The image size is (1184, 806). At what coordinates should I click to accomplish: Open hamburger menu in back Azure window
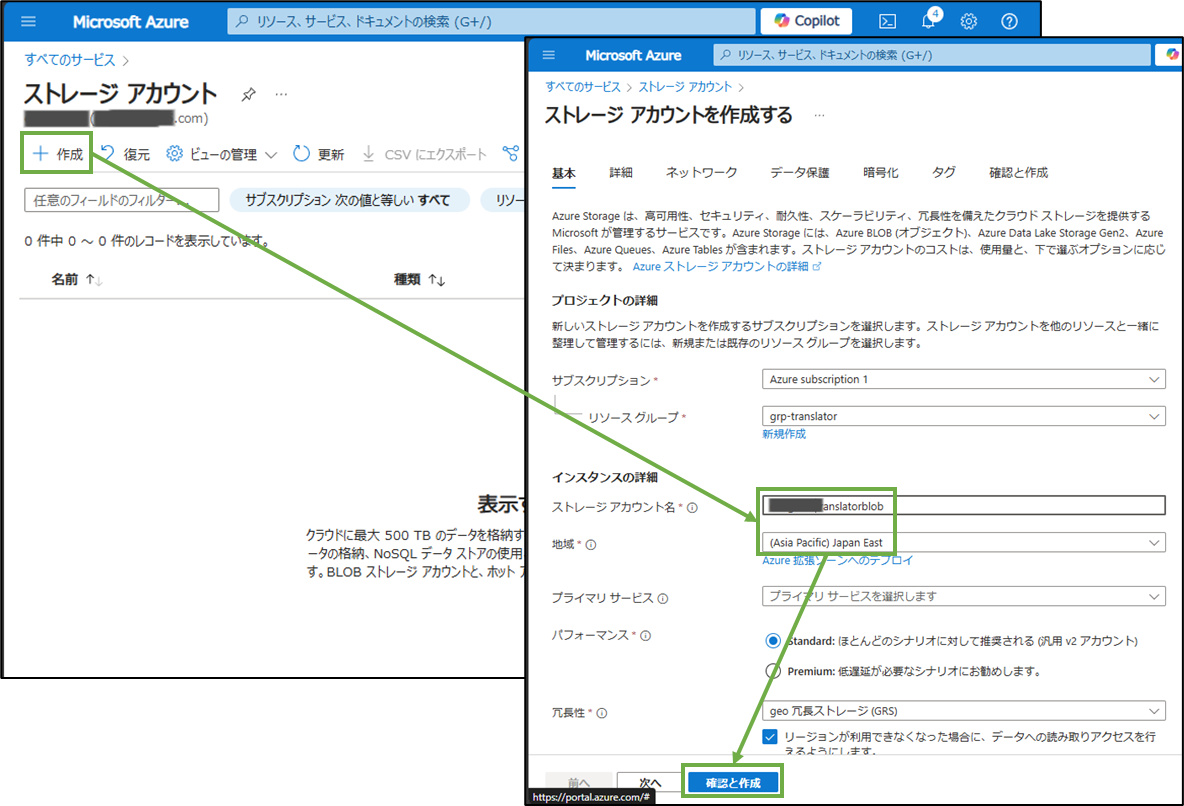[x=28, y=21]
